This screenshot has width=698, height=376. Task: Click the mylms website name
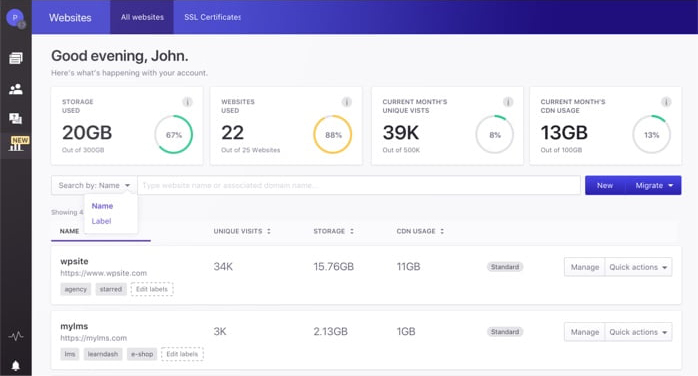pos(74,326)
